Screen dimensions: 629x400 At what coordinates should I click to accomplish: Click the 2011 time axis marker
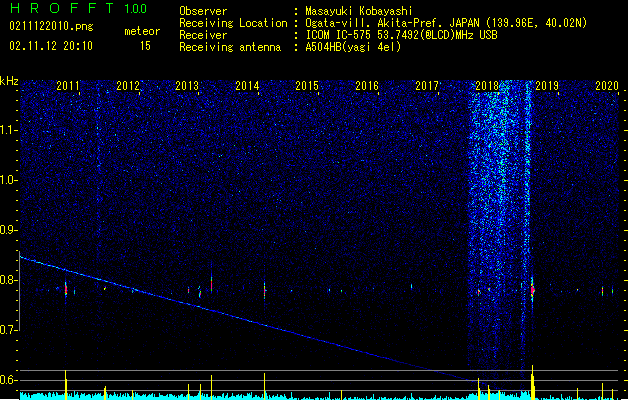click(68, 86)
